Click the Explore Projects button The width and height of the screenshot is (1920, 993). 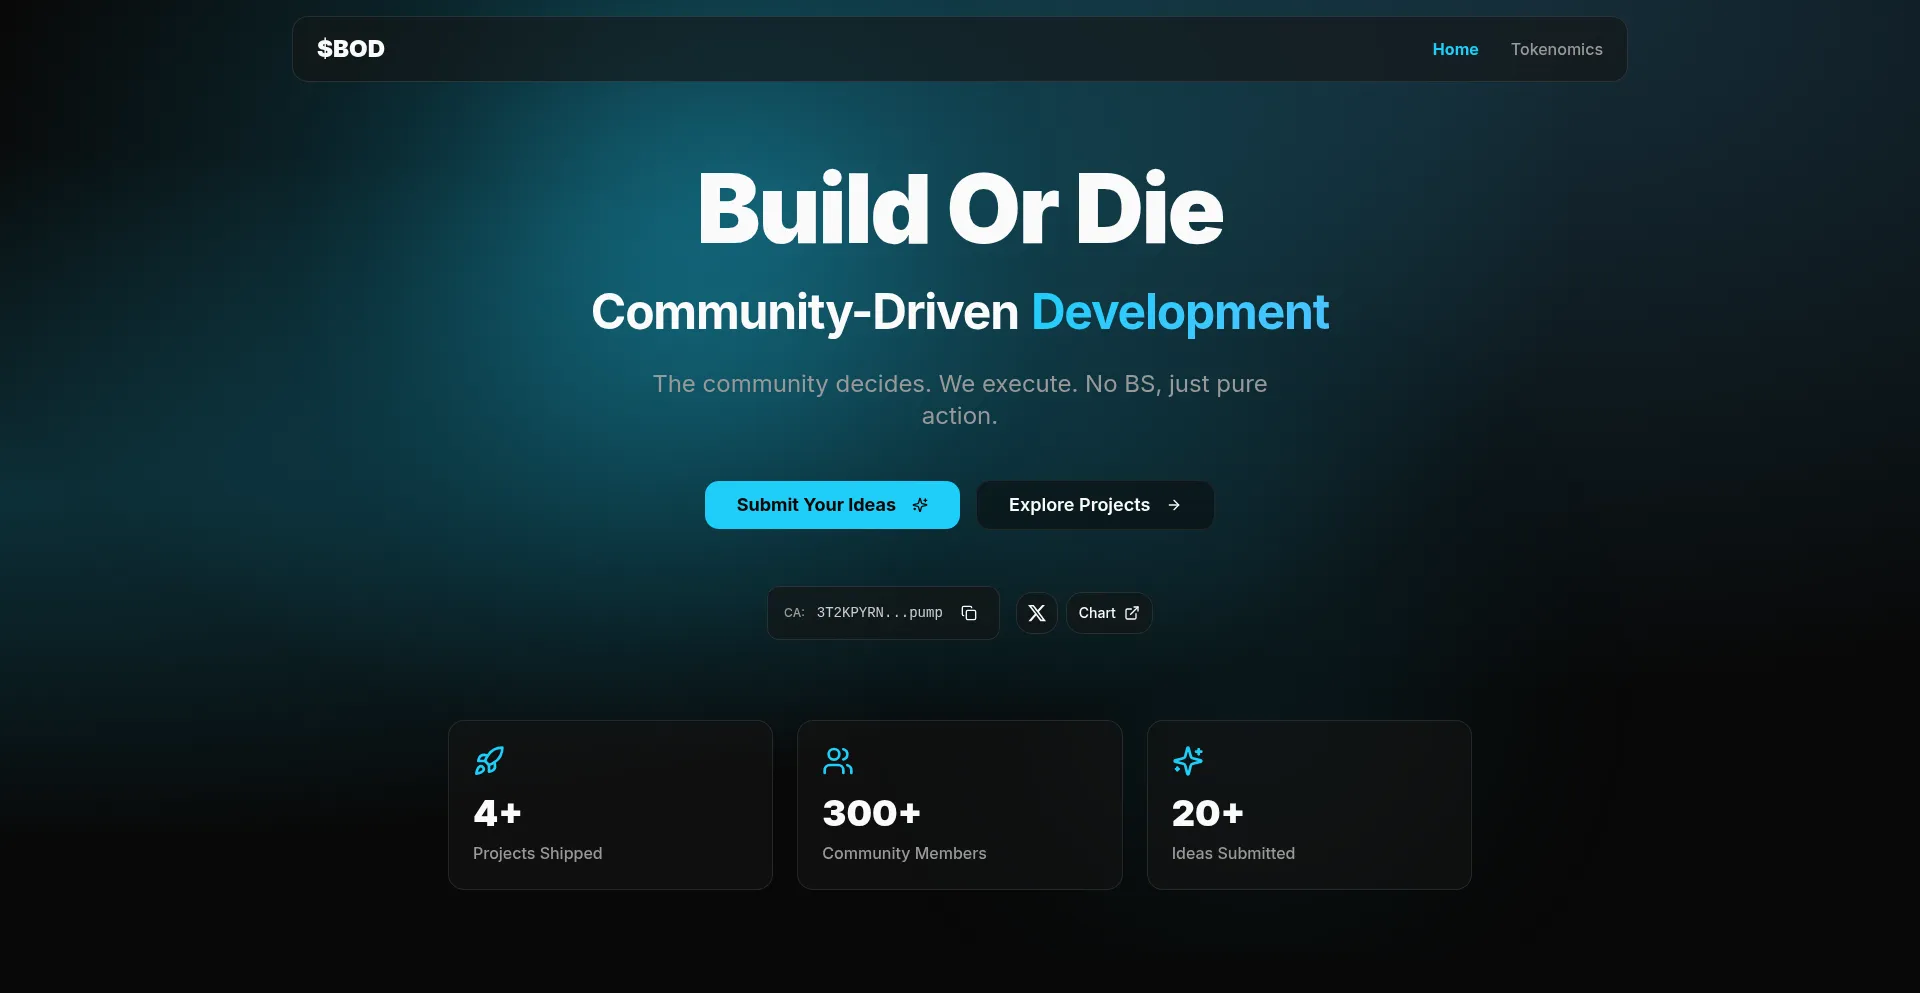[1094, 505]
